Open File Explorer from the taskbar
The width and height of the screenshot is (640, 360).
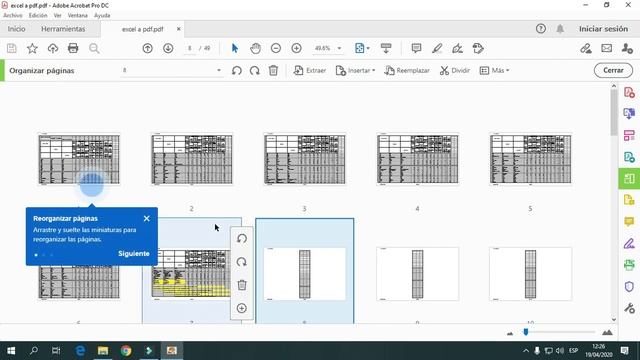(x=103, y=350)
